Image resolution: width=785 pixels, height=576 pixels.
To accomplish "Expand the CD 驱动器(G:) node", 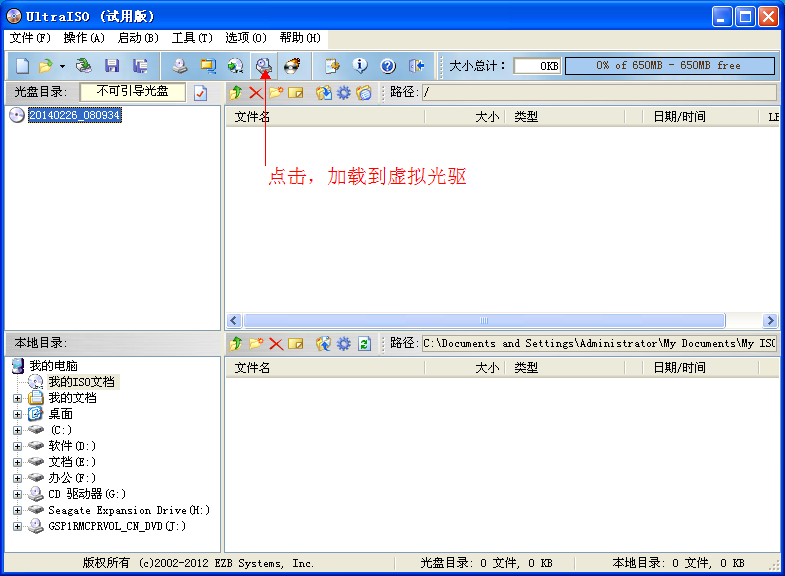I will (18, 494).
